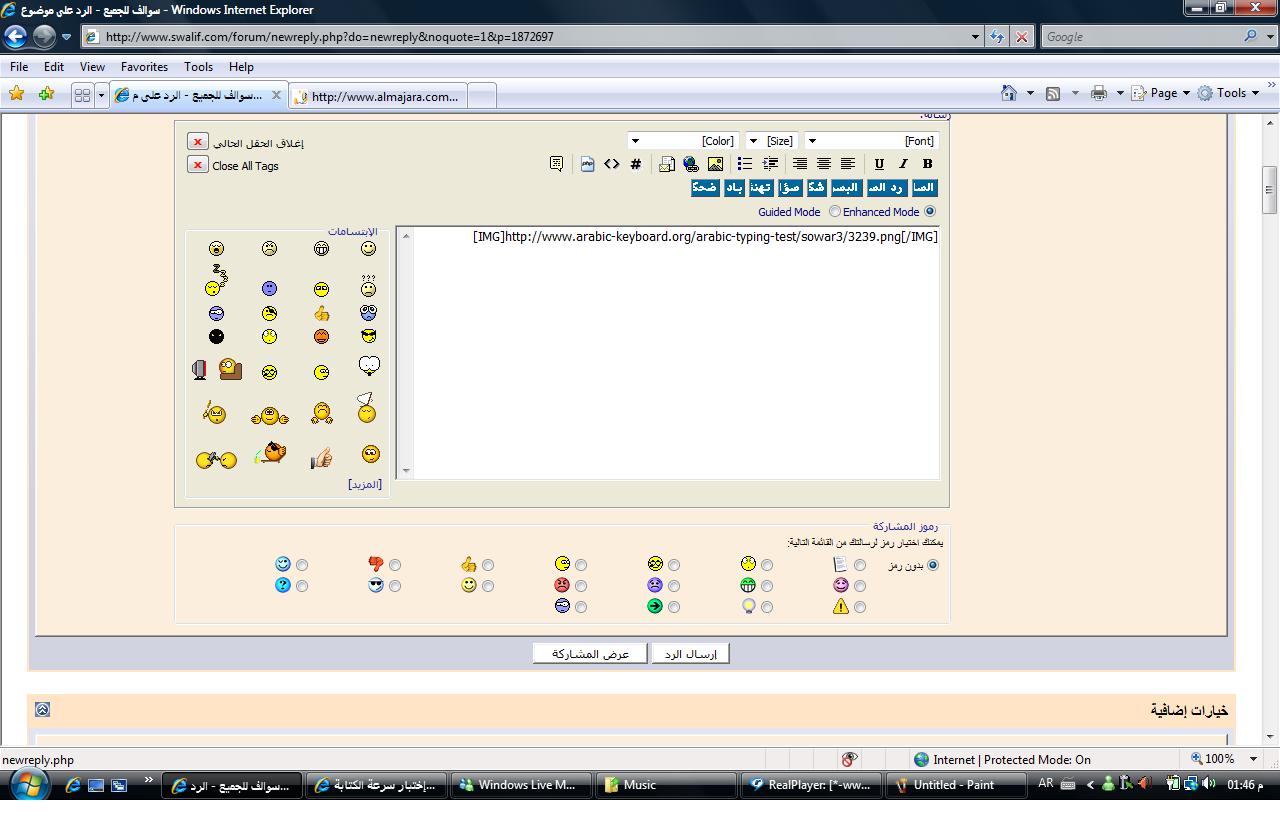1280x819 pixels.
Task: Choose the thumbs-up post icon radio
Action: coord(488,565)
